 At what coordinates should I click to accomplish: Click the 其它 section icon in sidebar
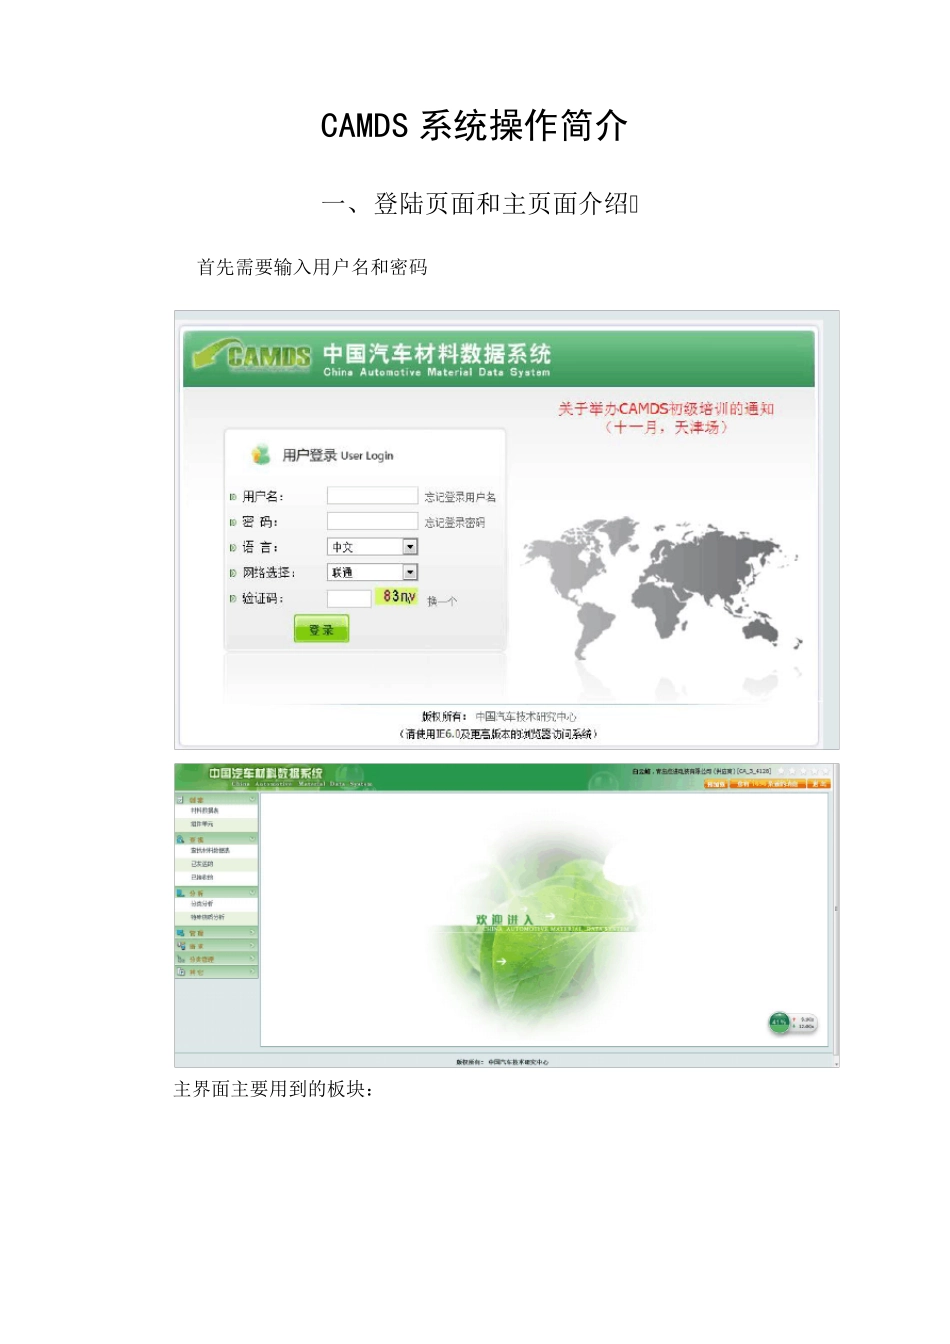(180, 971)
